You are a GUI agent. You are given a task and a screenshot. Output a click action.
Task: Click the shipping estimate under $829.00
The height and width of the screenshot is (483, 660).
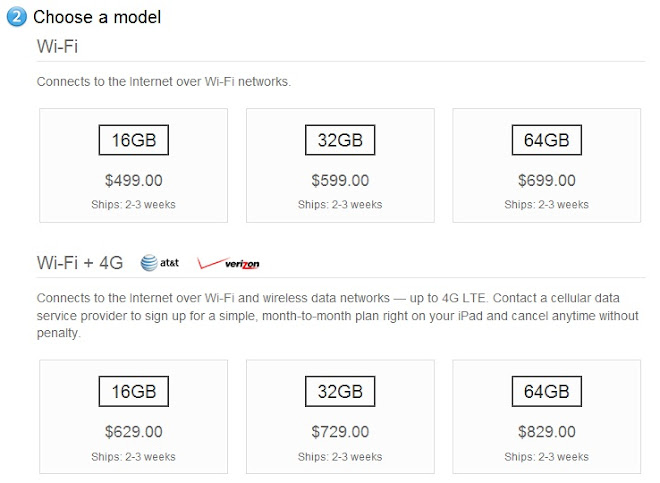pos(546,456)
